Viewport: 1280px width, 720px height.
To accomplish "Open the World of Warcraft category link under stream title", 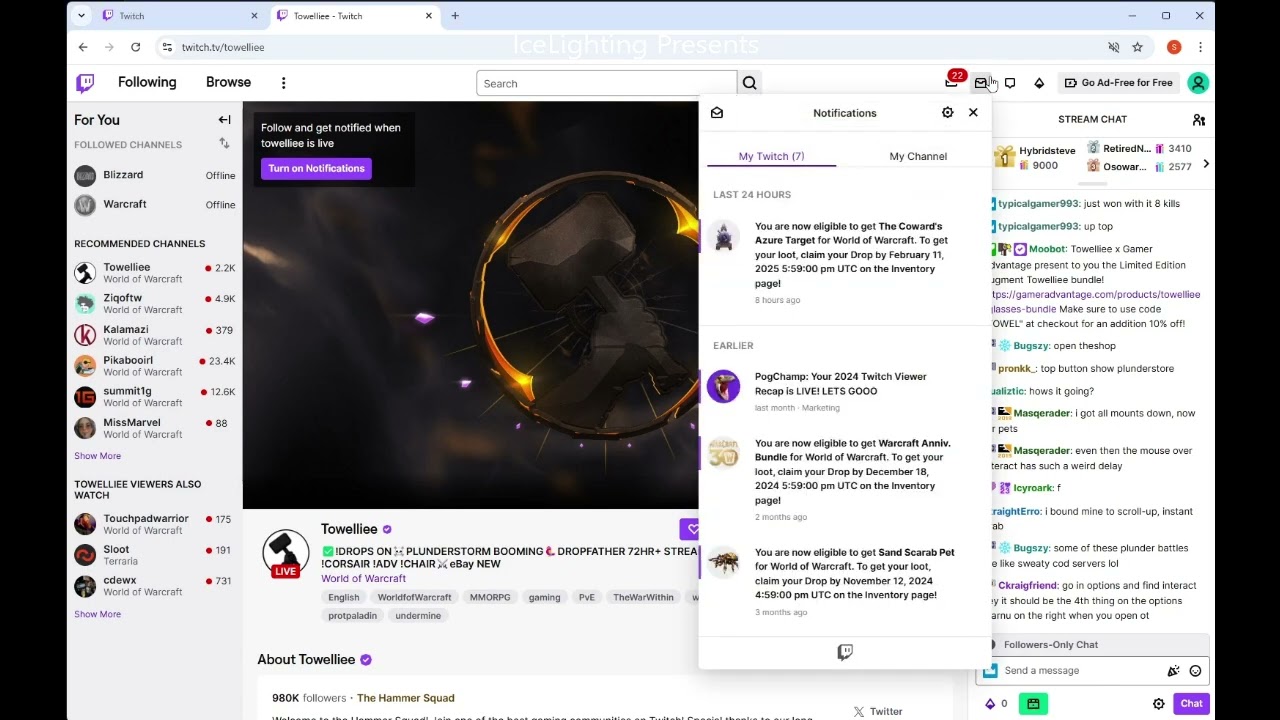I will point(363,578).
